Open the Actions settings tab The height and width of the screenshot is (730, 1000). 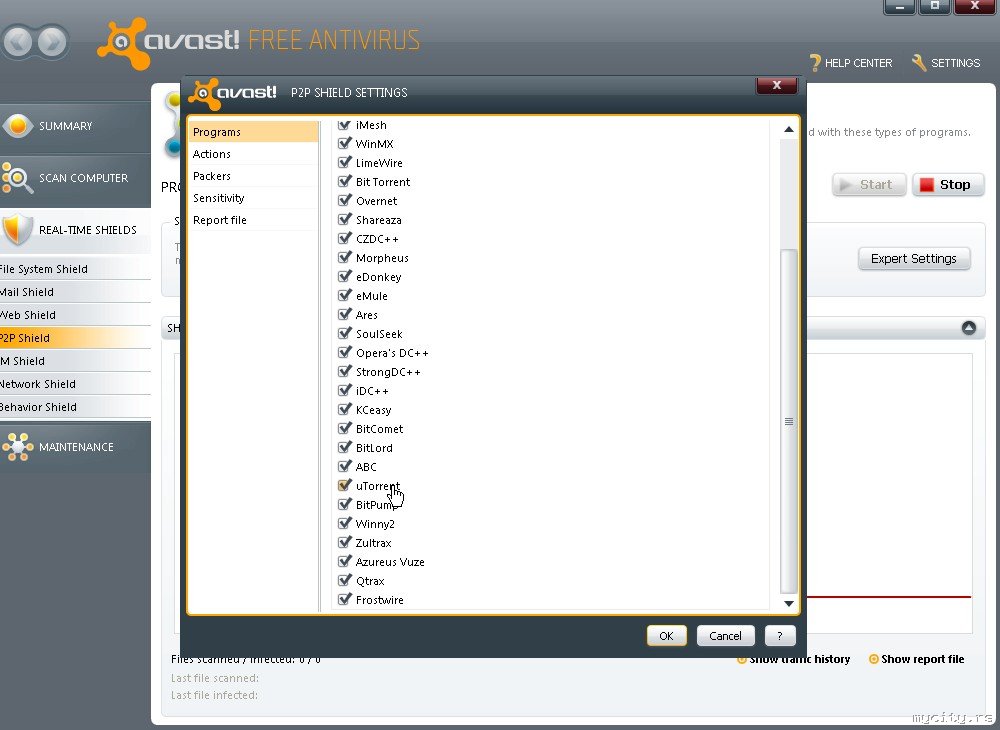pos(253,154)
